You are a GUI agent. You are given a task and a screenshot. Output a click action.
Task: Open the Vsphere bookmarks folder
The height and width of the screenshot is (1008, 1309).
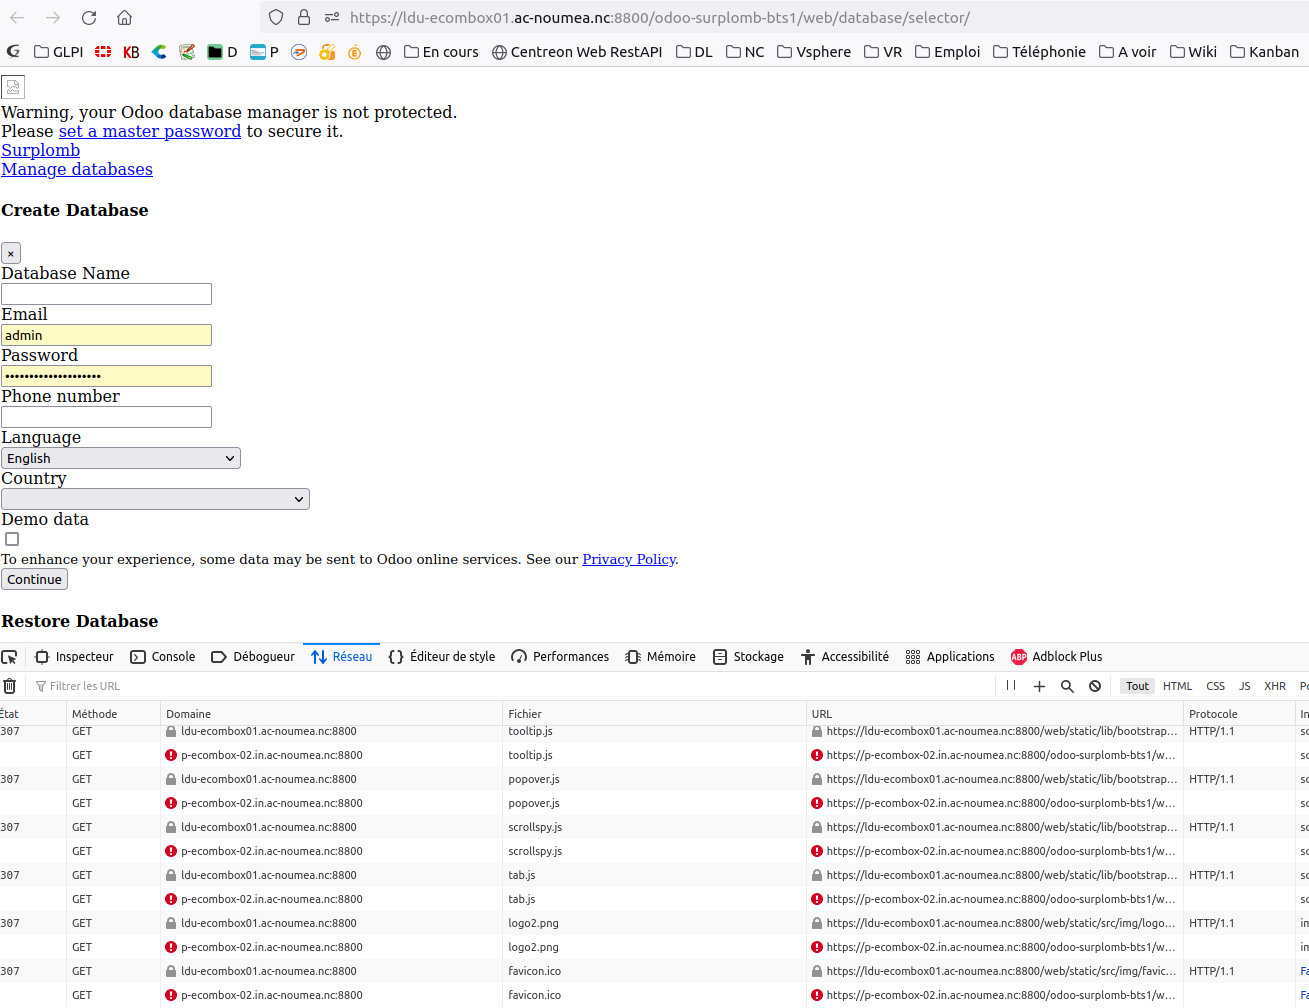(814, 52)
